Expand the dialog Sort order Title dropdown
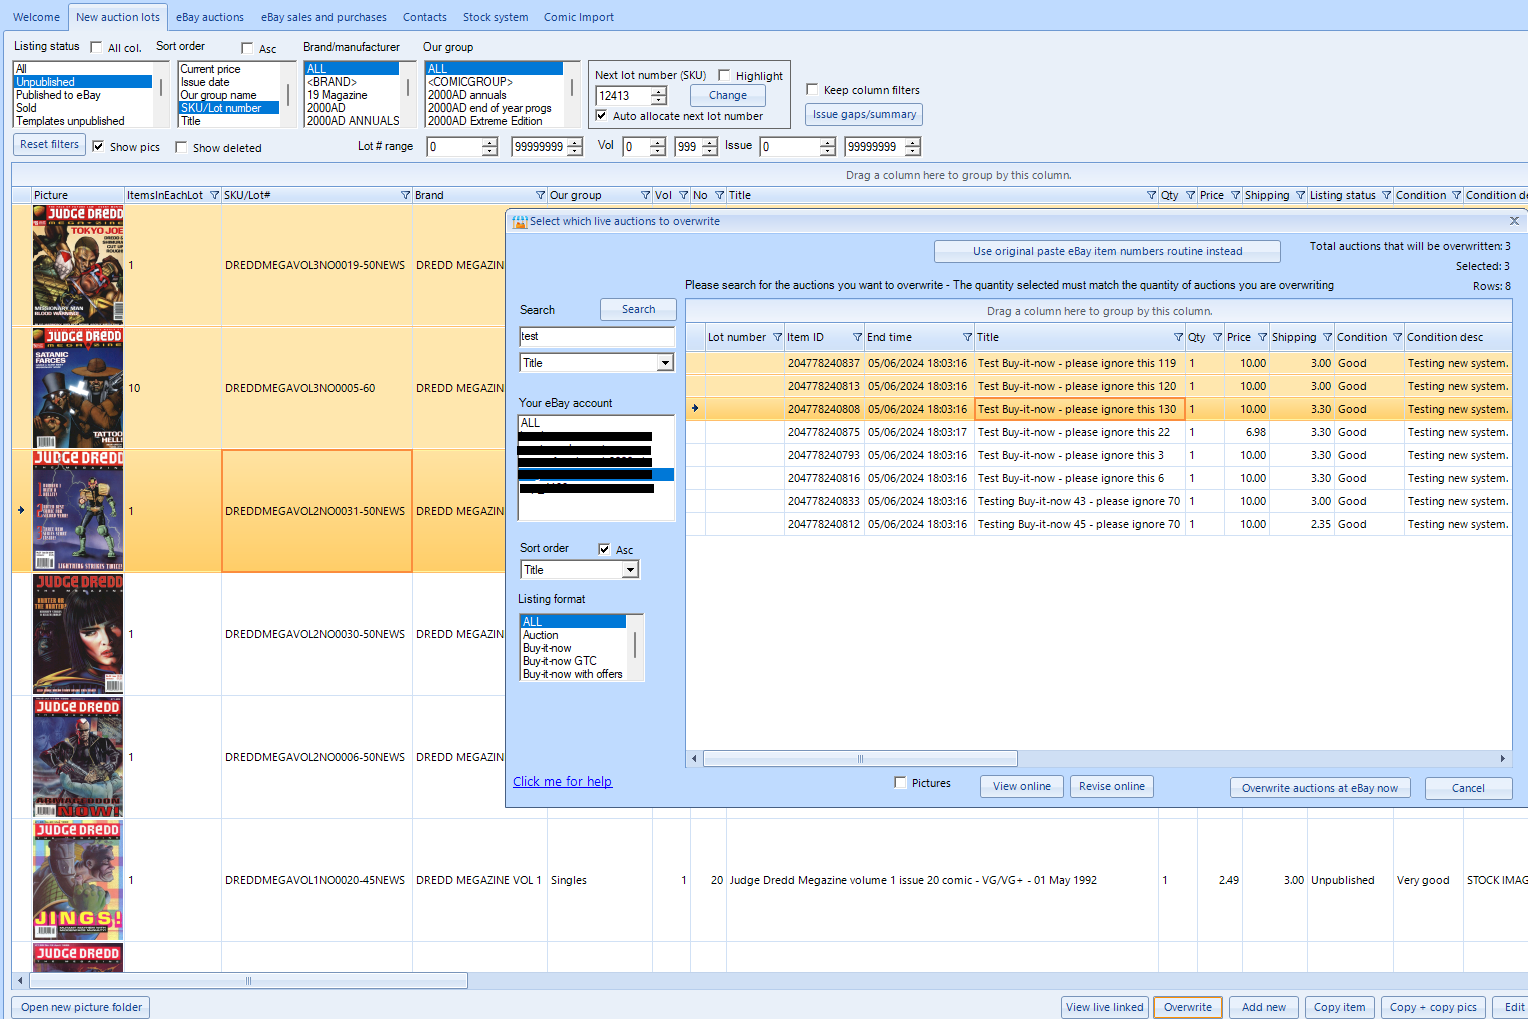 click(630, 570)
